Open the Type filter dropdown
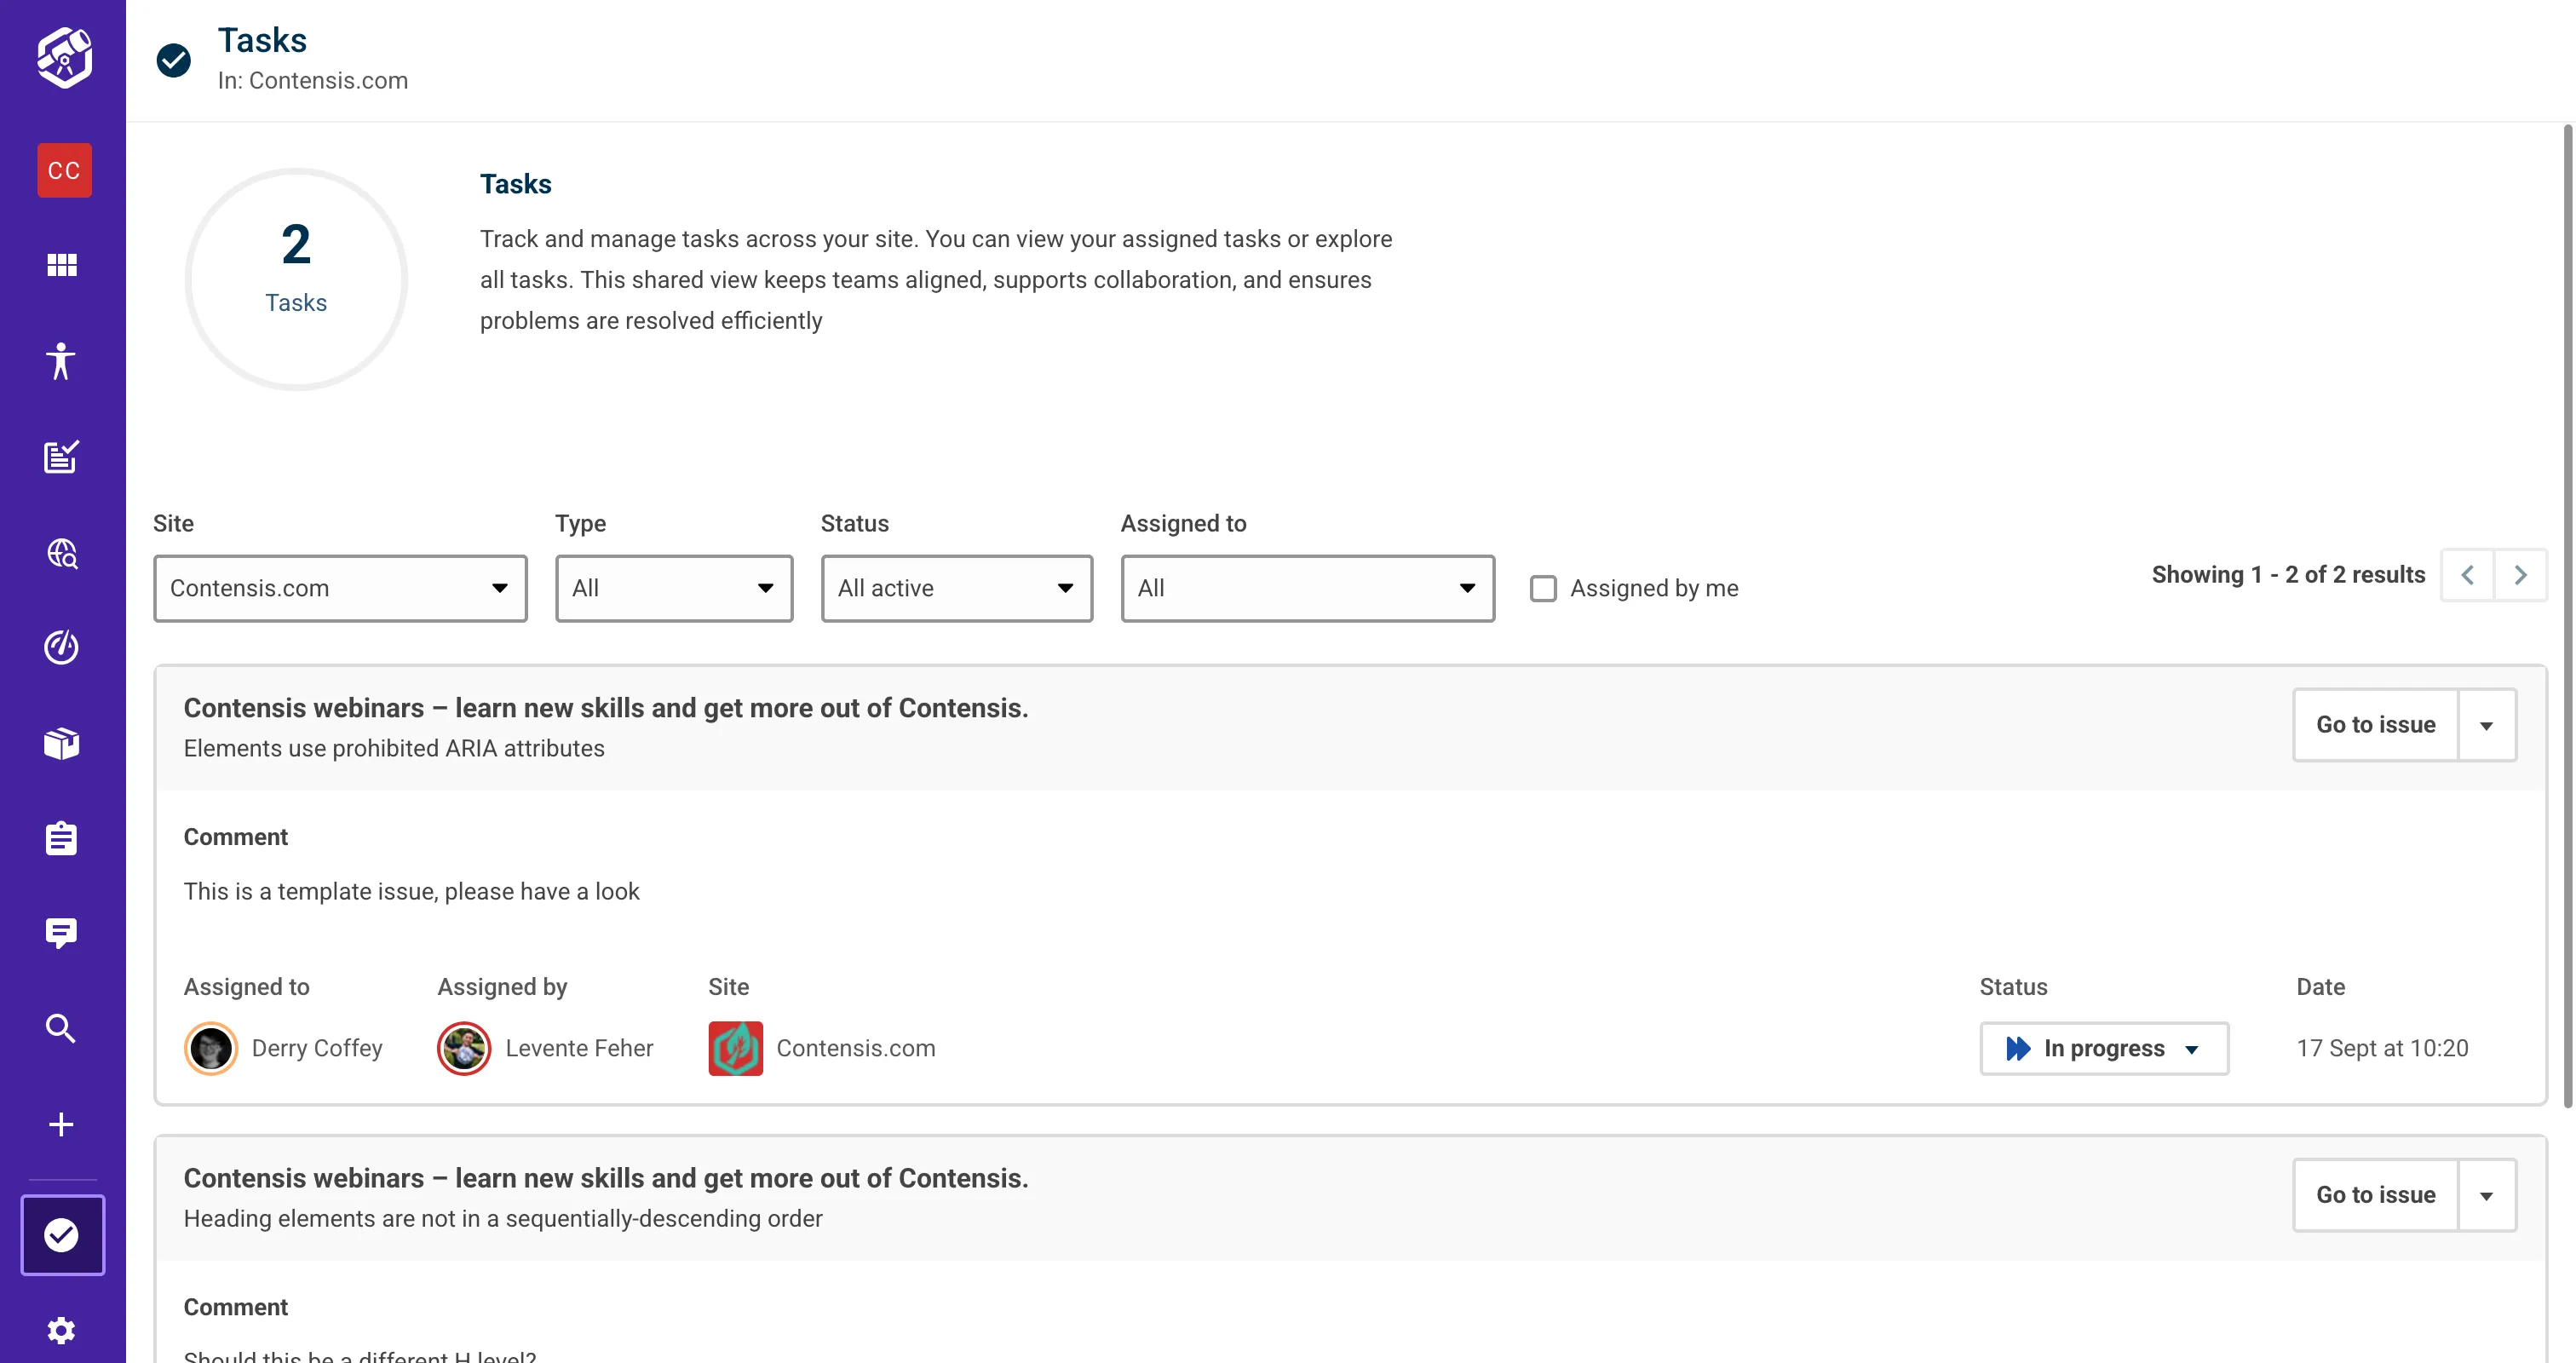 click(x=674, y=588)
